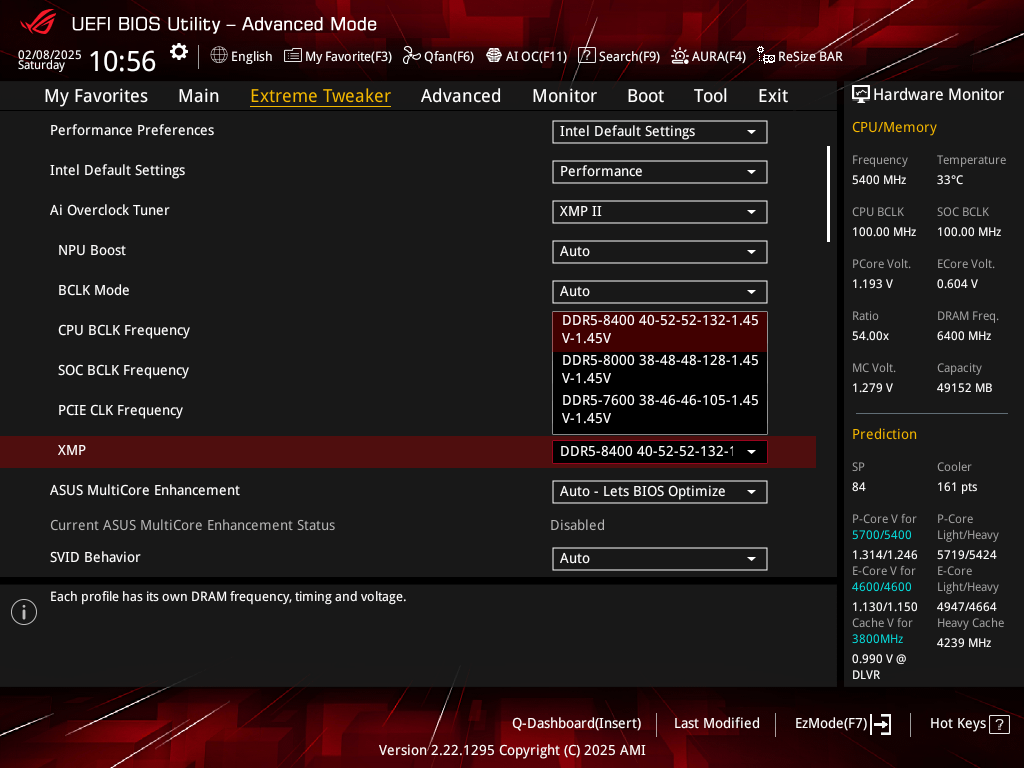Open the SVID Behavior dropdown
This screenshot has height=768, width=1024.
coord(659,558)
